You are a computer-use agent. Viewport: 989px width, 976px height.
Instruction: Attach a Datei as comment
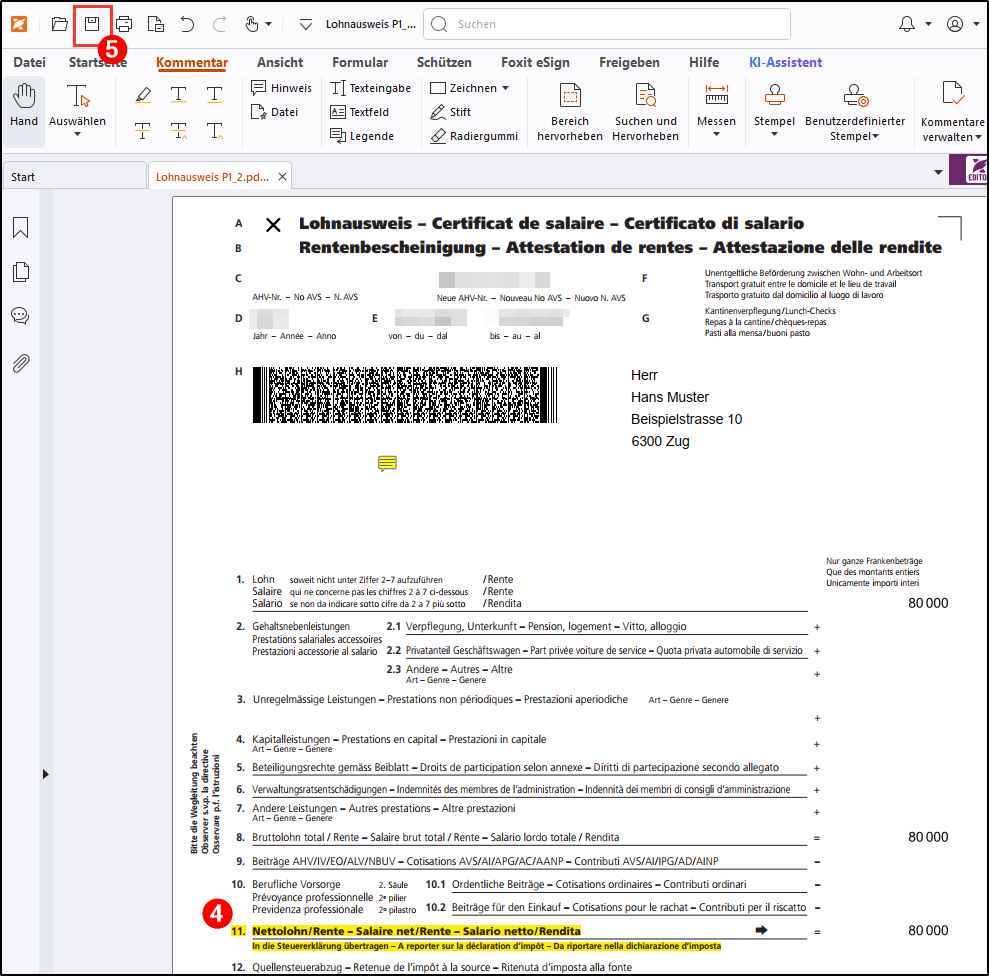click(274, 112)
